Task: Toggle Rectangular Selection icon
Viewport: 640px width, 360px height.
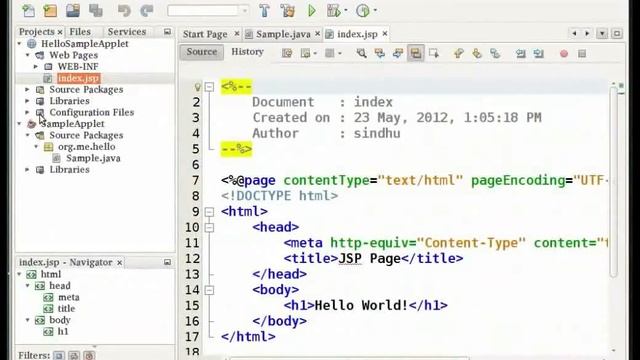Action: point(434,53)
